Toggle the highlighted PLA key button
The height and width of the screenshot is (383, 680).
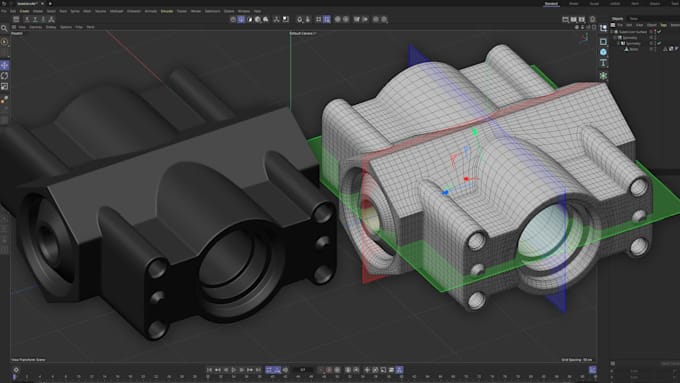click(399, 370)
